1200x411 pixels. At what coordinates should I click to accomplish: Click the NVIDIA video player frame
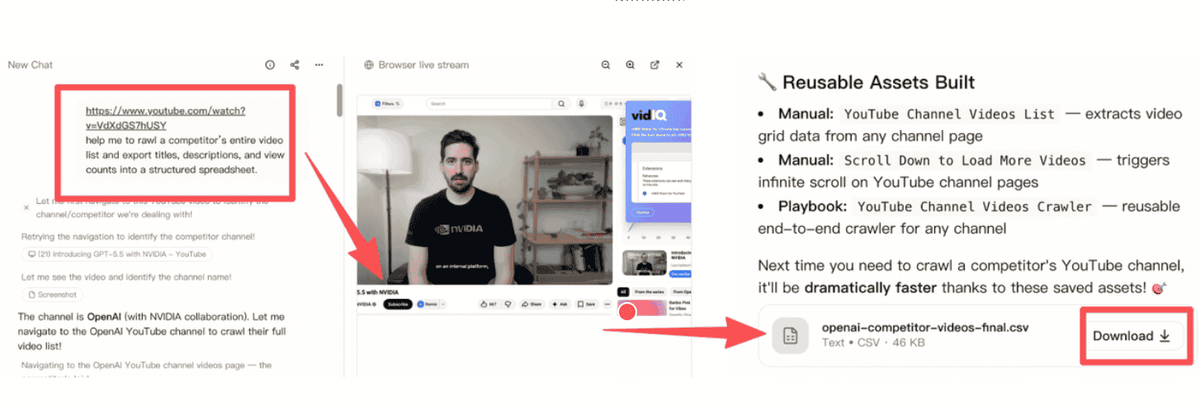click(x=484, y=200)
